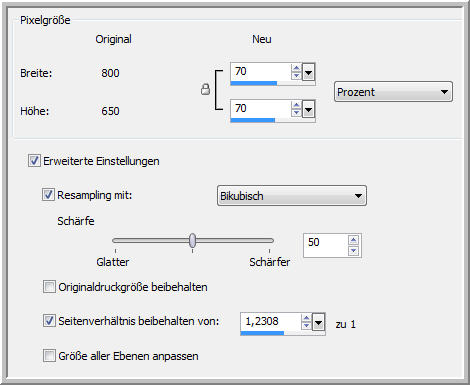Decrease Höhe value with down arrow
470x385 pixels.
(x=296, y=113)
